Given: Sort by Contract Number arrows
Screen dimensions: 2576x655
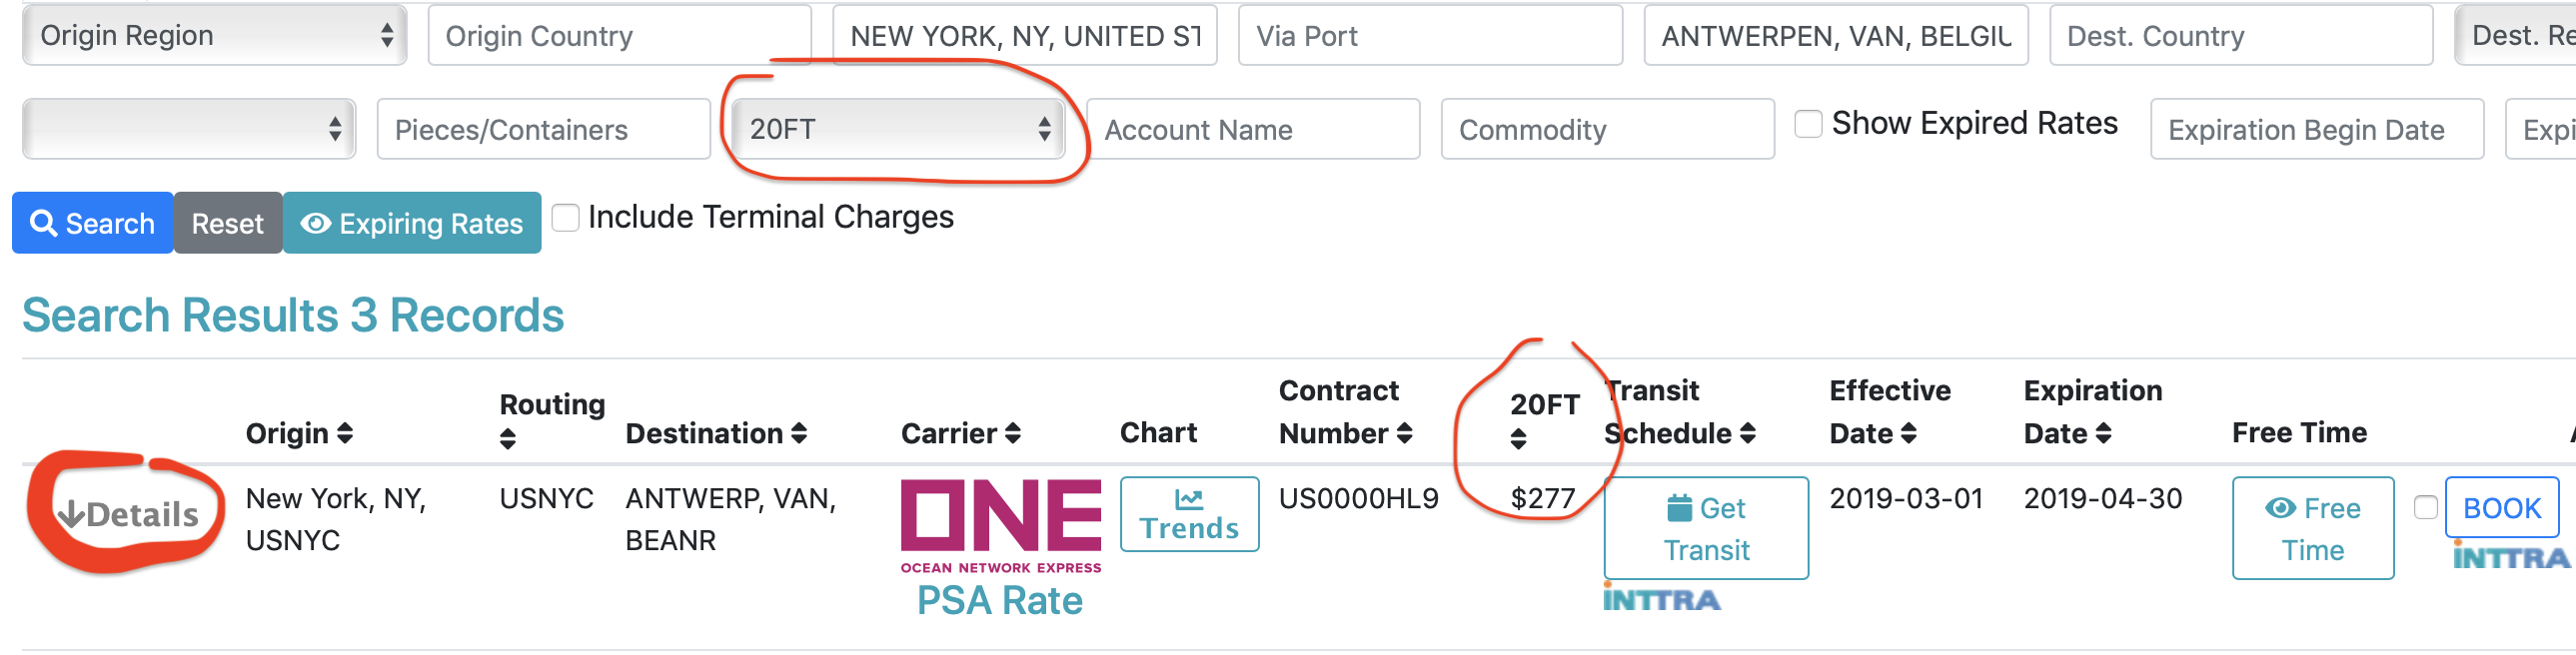Looking at the screenshot, I should click(x=1404, y=433).
